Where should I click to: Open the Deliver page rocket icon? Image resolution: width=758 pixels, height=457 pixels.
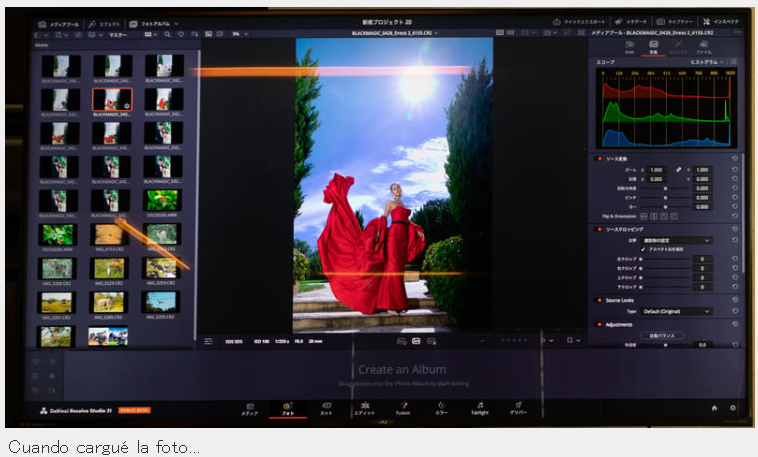pos(518,409)
